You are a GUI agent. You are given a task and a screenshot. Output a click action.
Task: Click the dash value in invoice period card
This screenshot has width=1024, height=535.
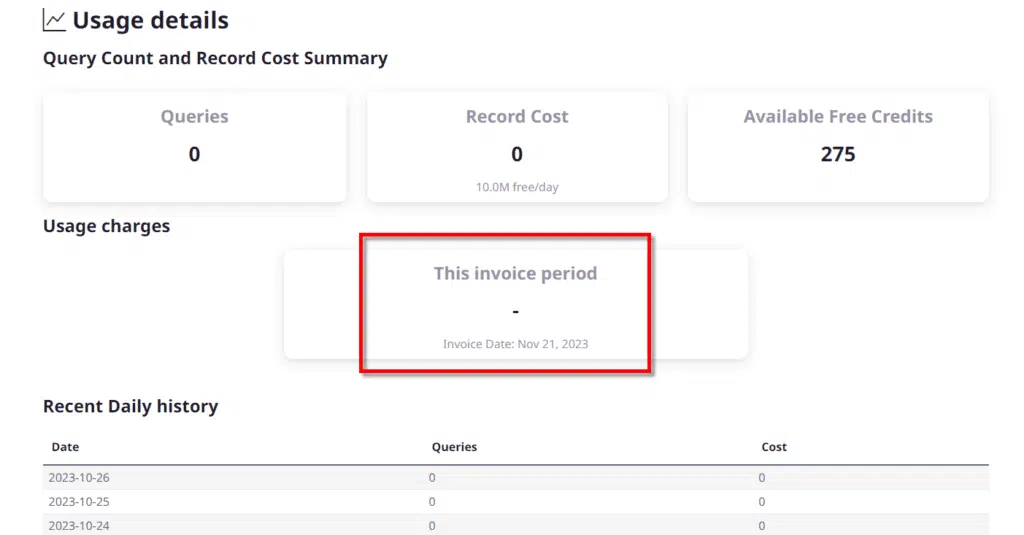pyautogui.click(x=515, y=311)
